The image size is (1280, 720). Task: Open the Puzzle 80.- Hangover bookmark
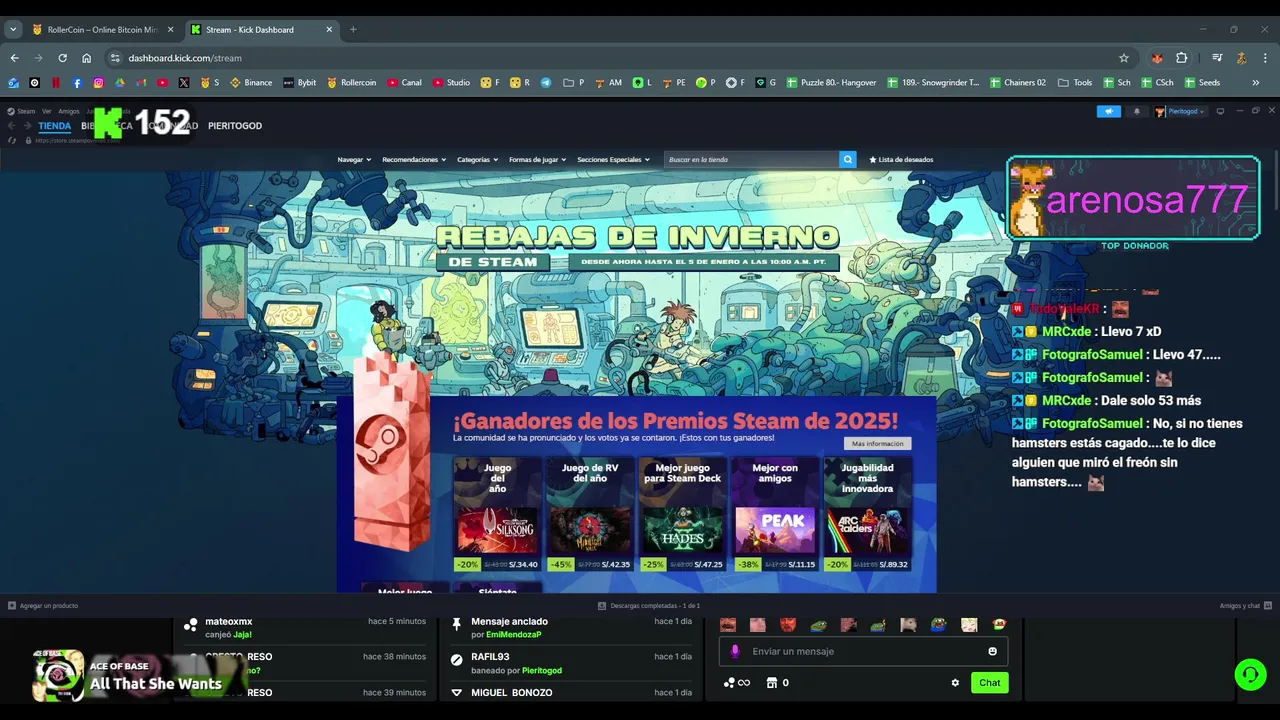click(831, 83)
